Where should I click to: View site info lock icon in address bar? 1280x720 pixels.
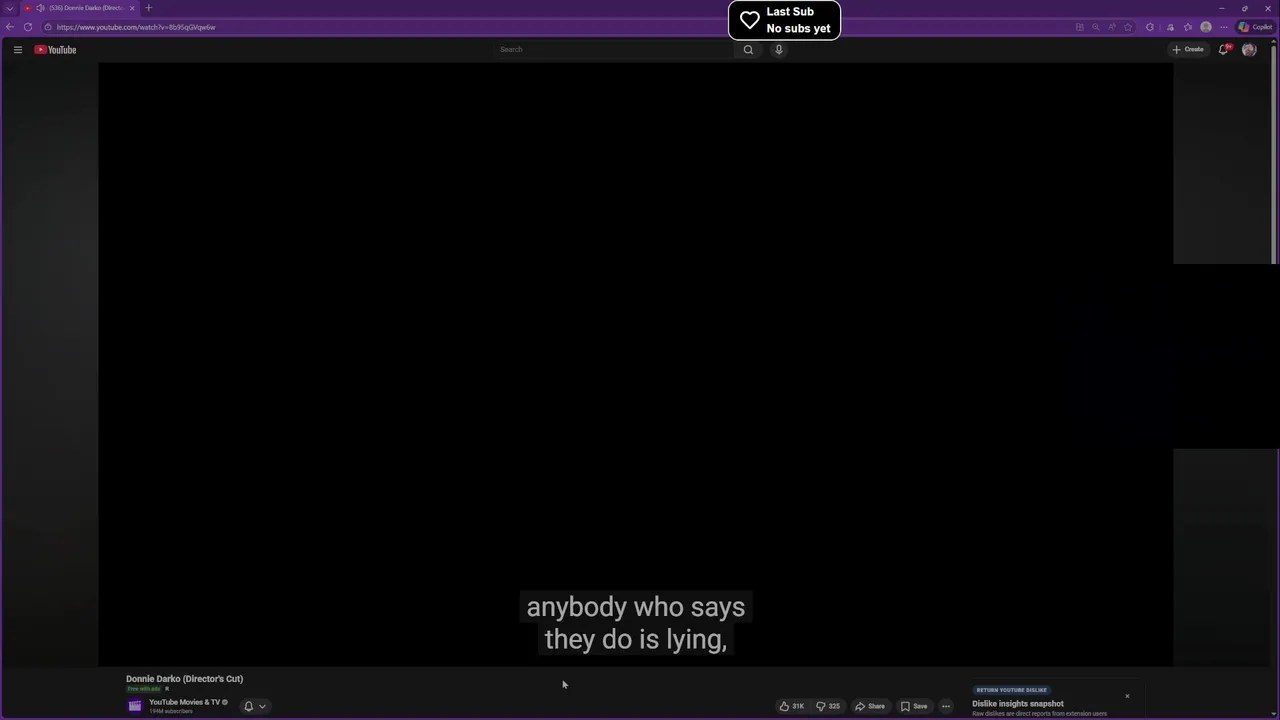tap(48, 27)
